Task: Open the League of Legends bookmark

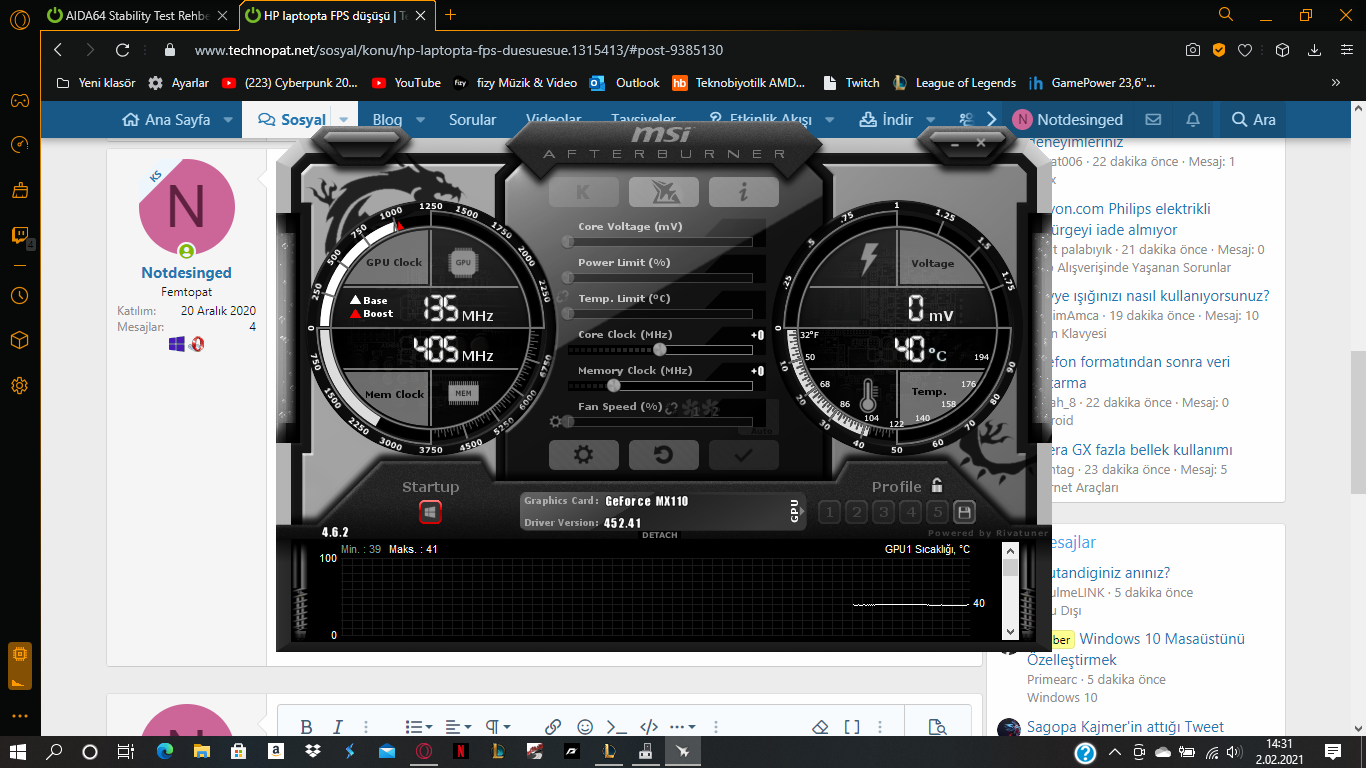Action: click(954, 83)
